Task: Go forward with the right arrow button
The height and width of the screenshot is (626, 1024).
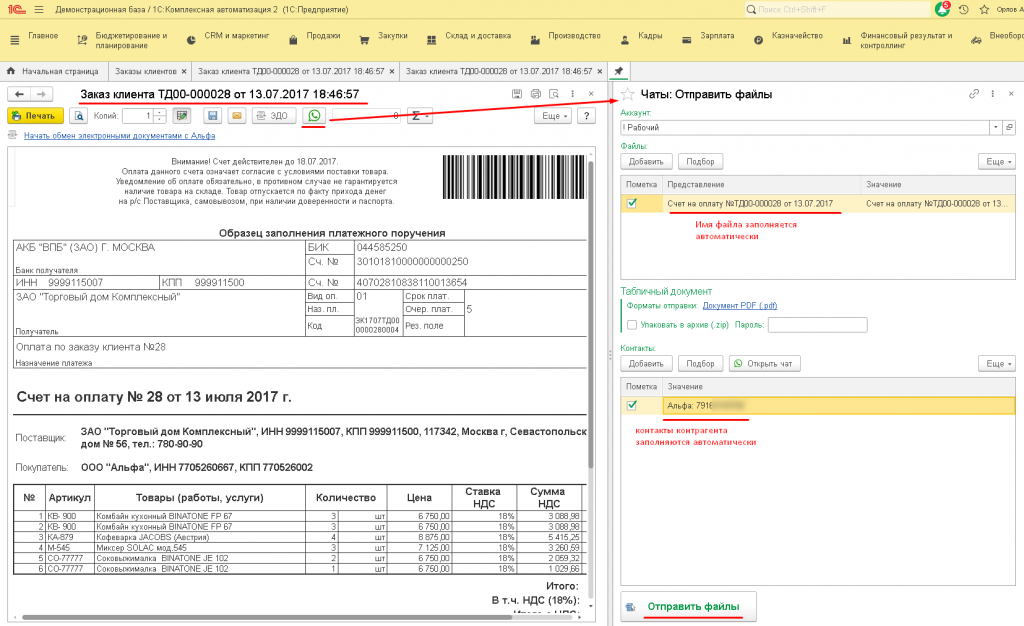Action: click(41, 95)
